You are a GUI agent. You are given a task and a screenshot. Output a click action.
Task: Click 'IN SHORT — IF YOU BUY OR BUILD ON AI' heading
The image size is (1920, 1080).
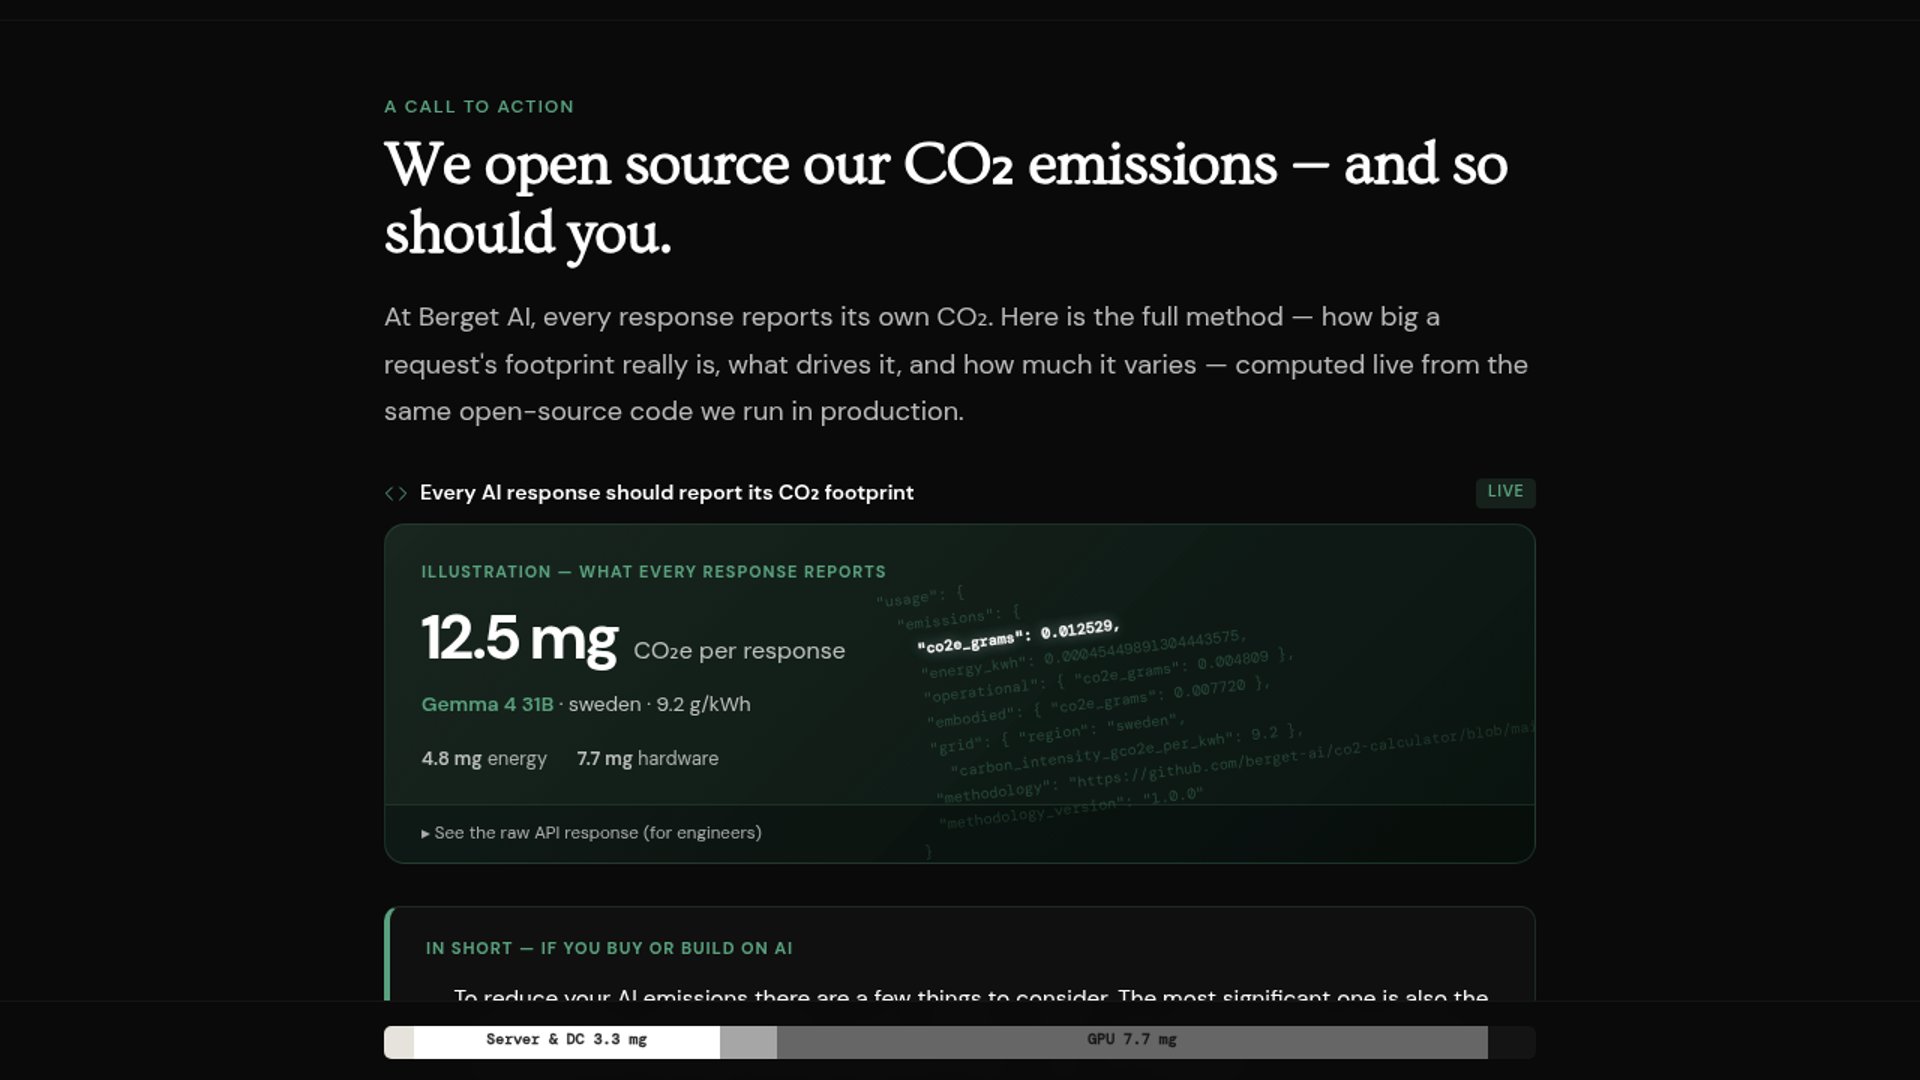(609, 948)
